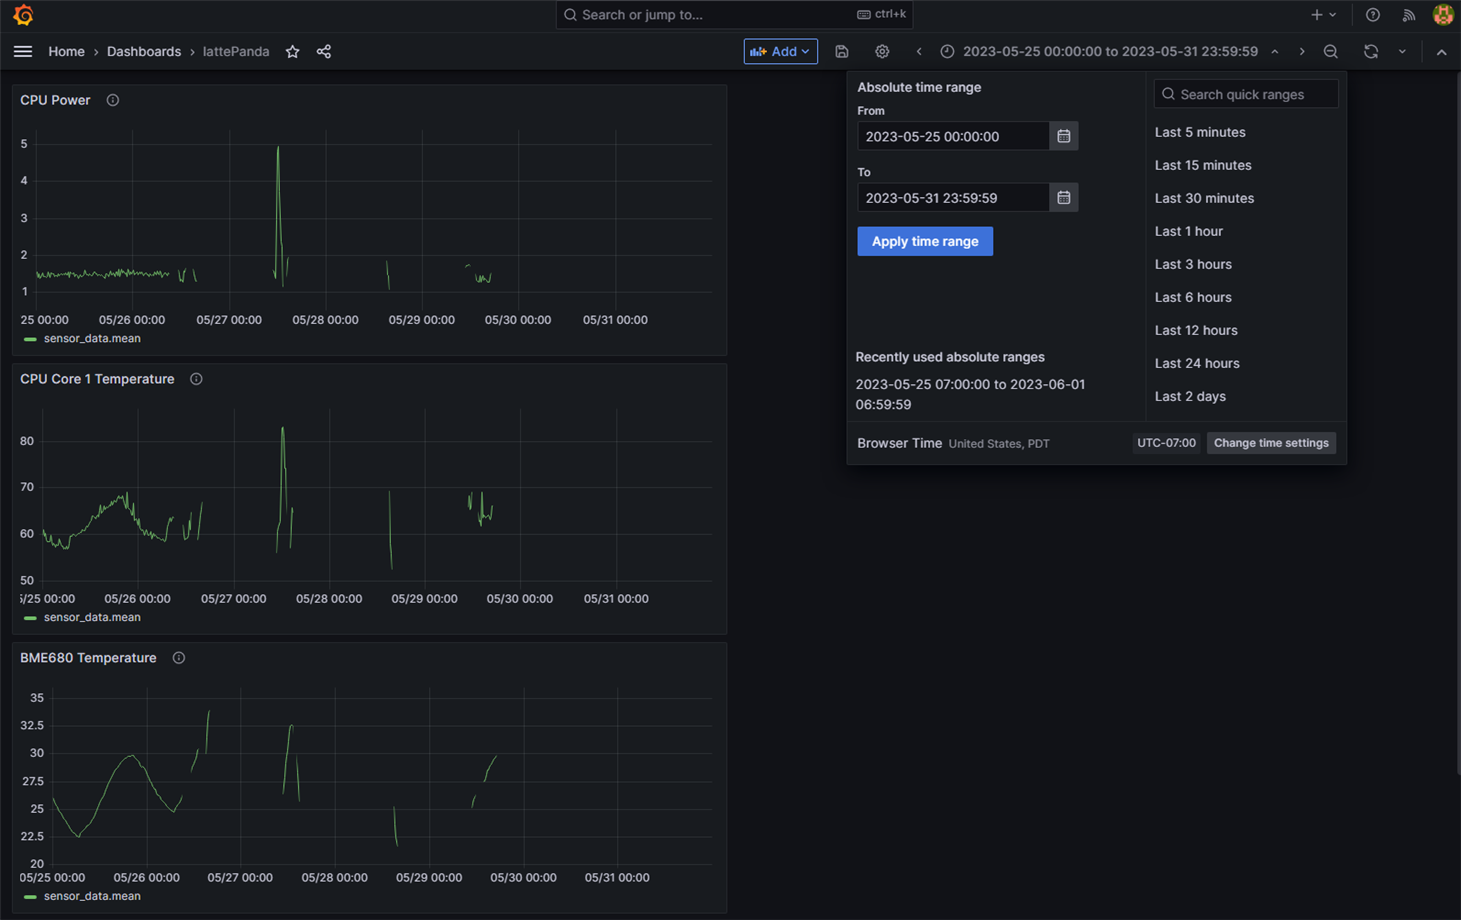
Task: Open the Add panel dropdown
Action: coord(780,52)
